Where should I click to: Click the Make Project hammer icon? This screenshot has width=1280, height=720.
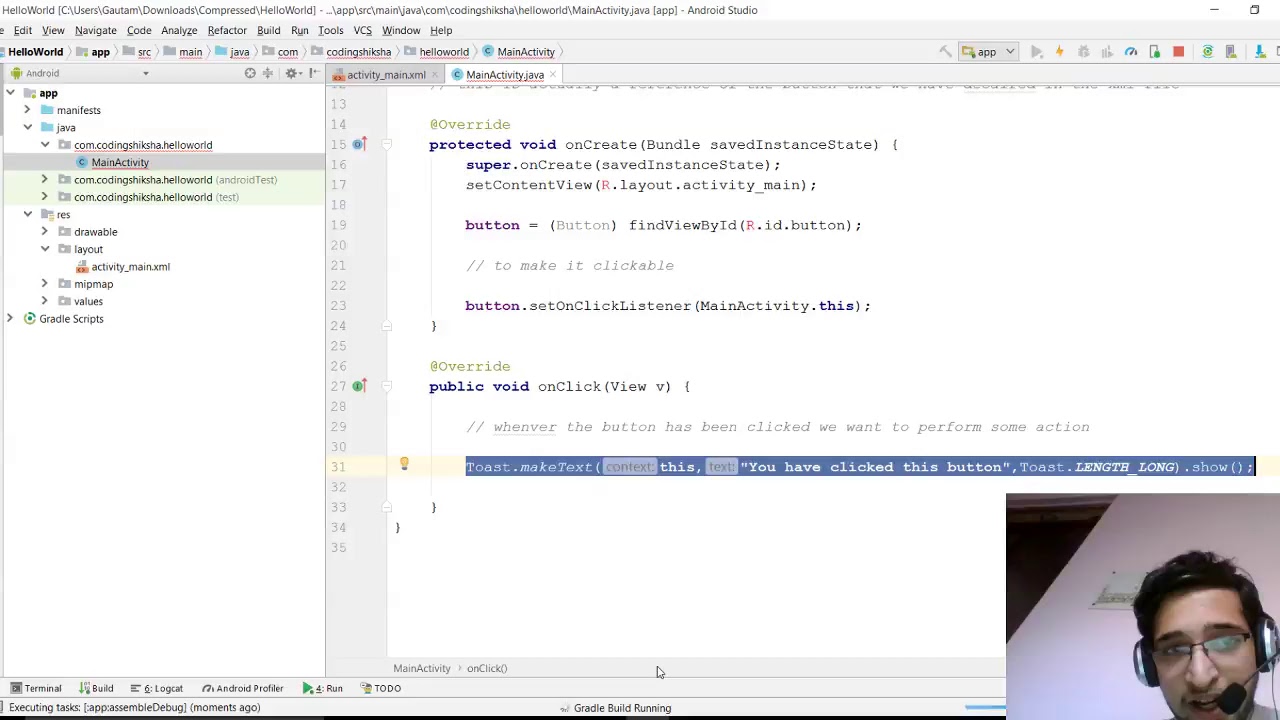click(x=945, y=52)
